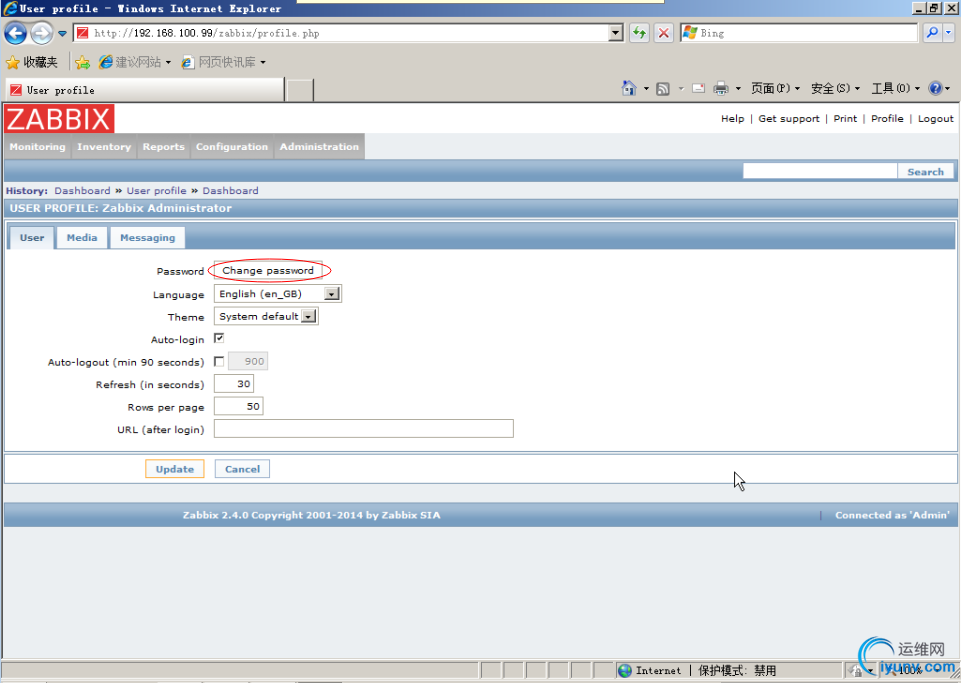Switch to the Media tab
Screen dimensions: 961x683
coord(82,237)
